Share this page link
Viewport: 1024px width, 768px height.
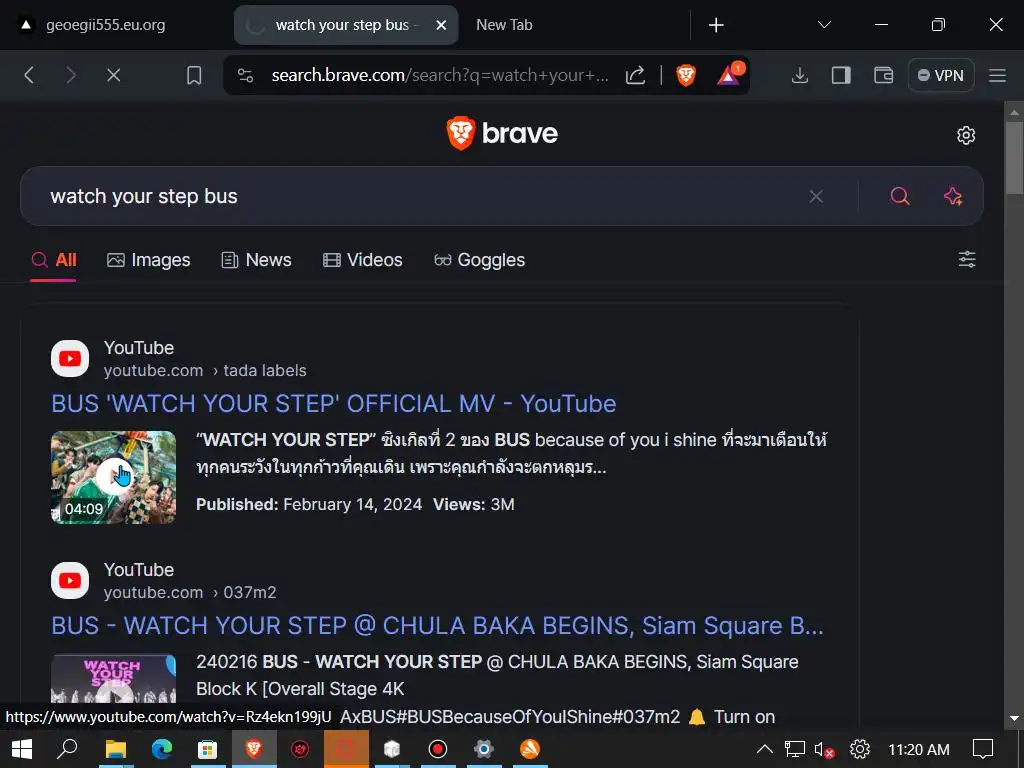tap(635, 76)
